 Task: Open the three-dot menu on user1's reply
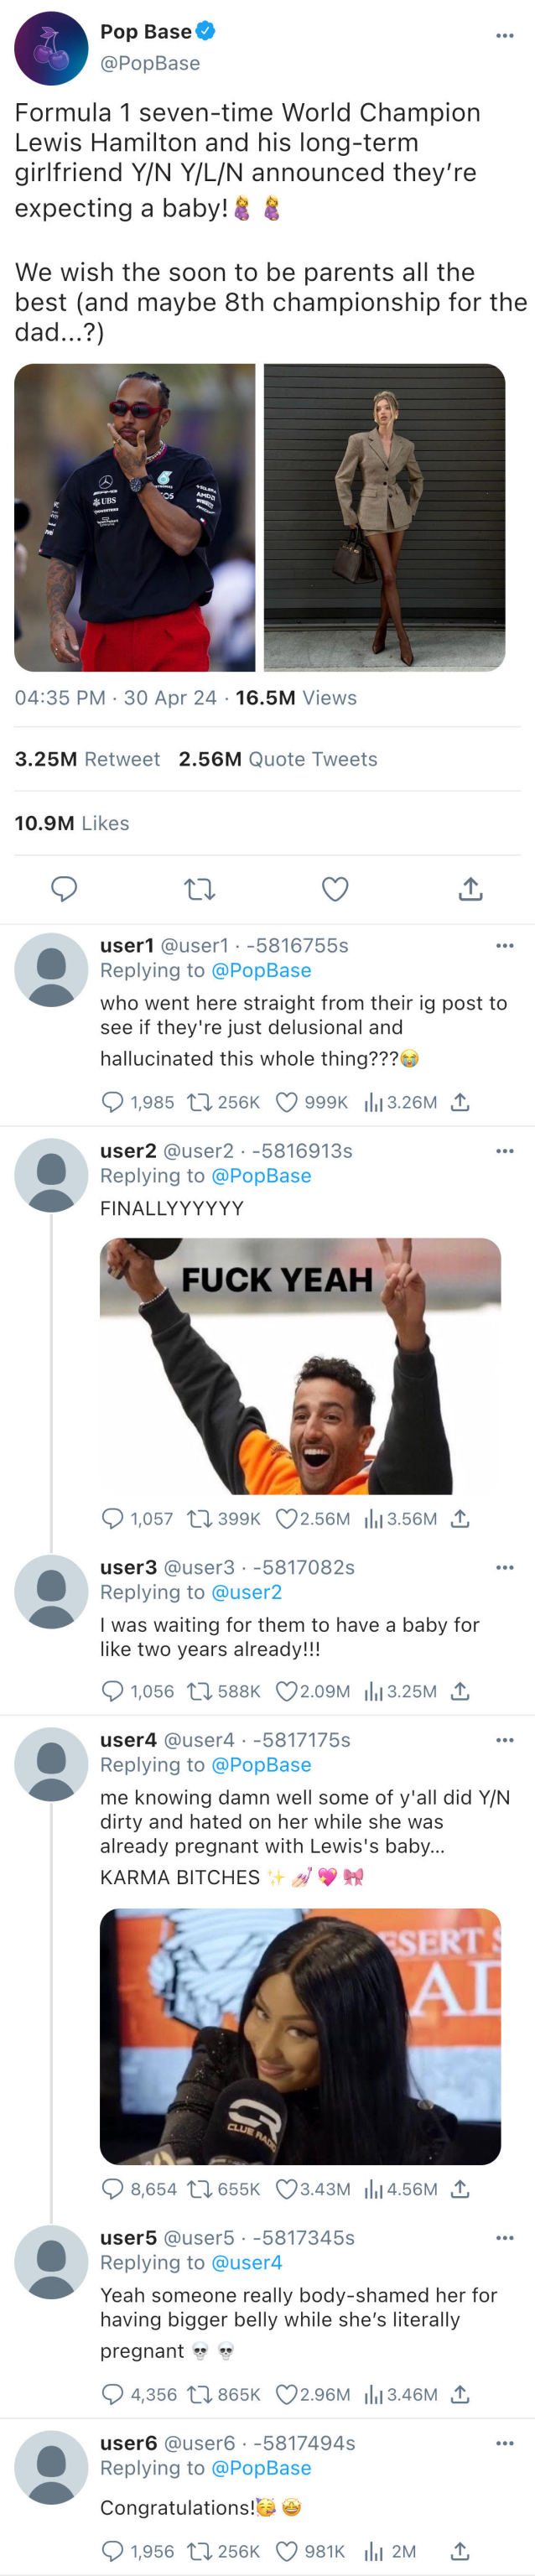[x=504, y=945]
